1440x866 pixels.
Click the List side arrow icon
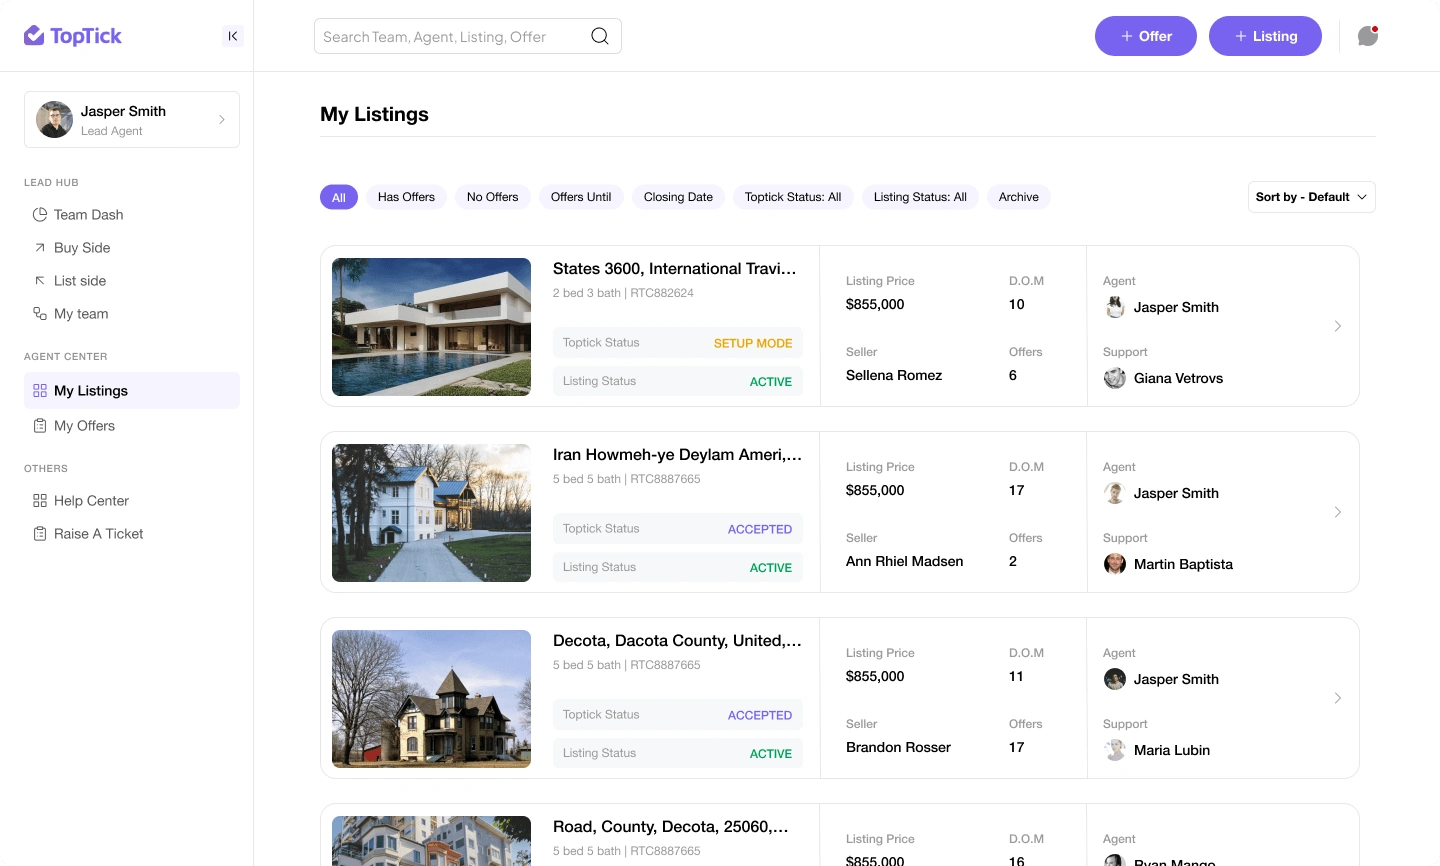40,281
